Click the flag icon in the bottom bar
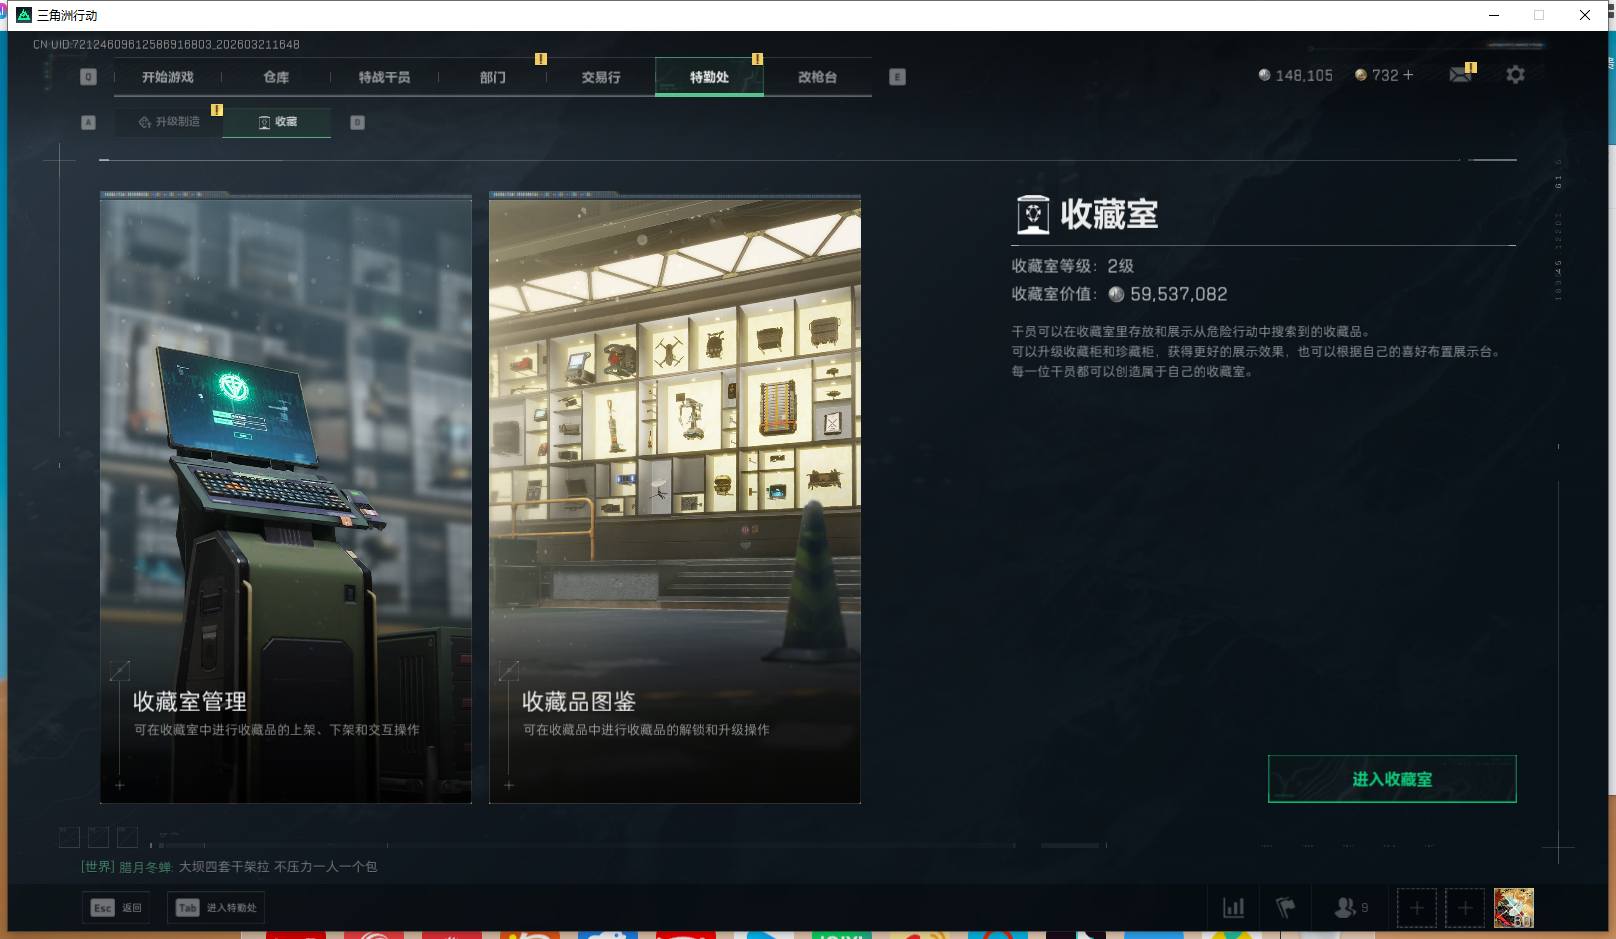 tap(1286, 907)
